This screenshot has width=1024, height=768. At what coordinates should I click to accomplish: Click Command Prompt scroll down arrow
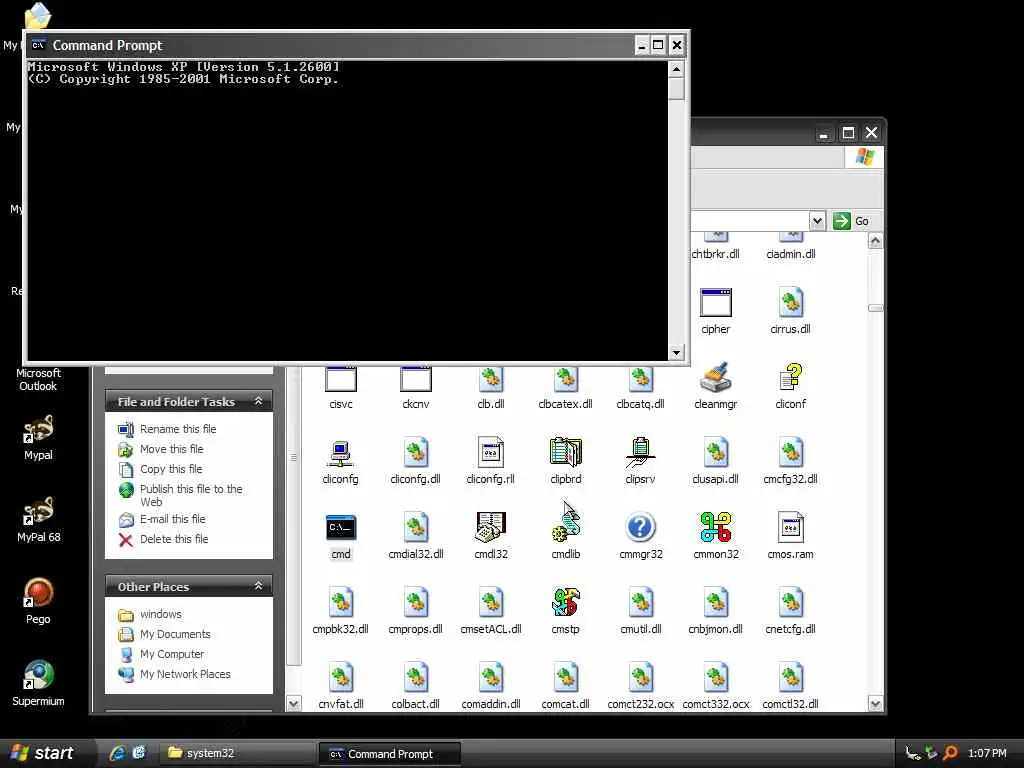click(676, 353)
